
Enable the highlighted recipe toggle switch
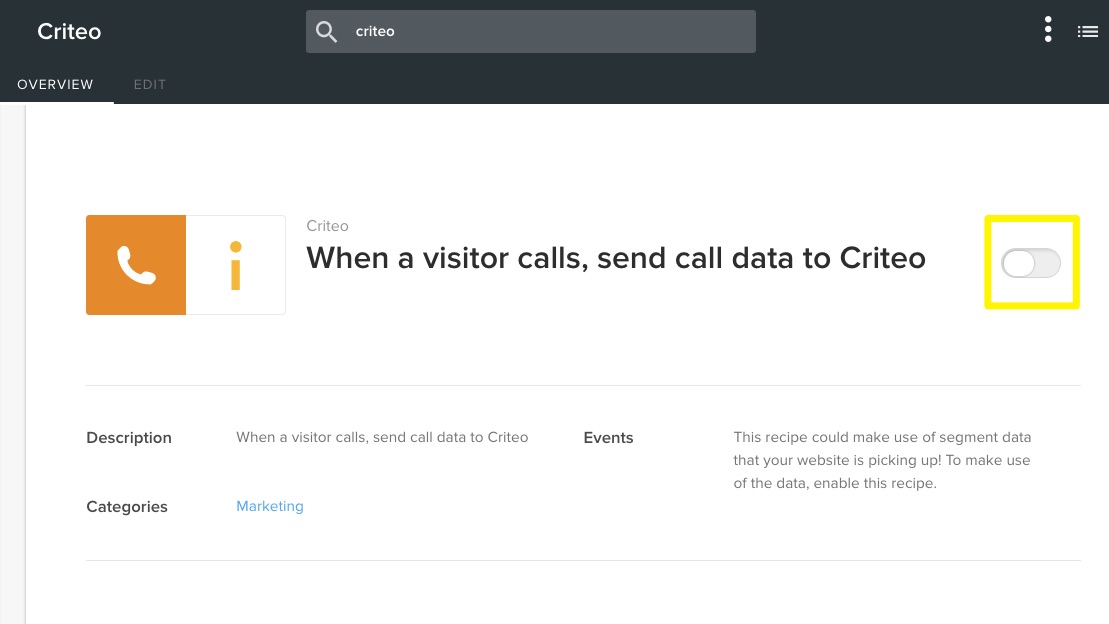(x=1031, y=262)
